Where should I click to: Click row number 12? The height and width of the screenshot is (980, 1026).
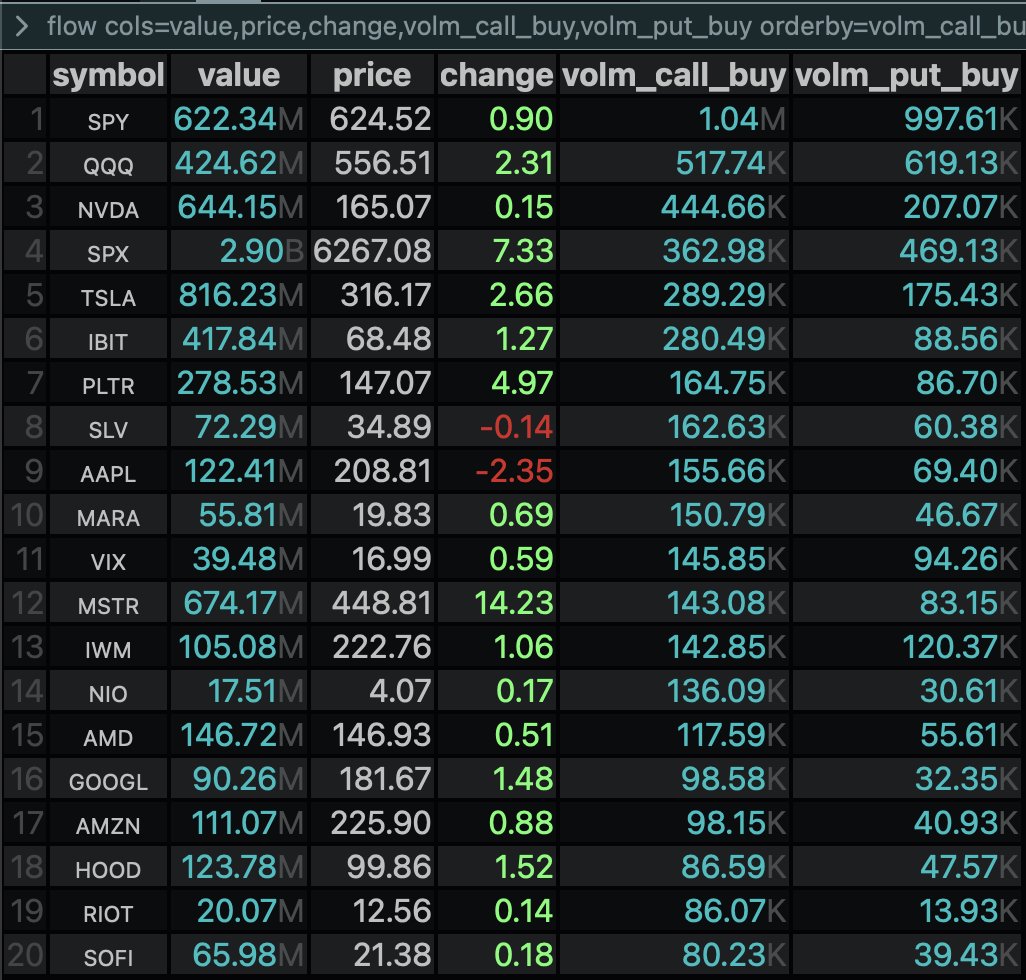(x=26, y=603)
